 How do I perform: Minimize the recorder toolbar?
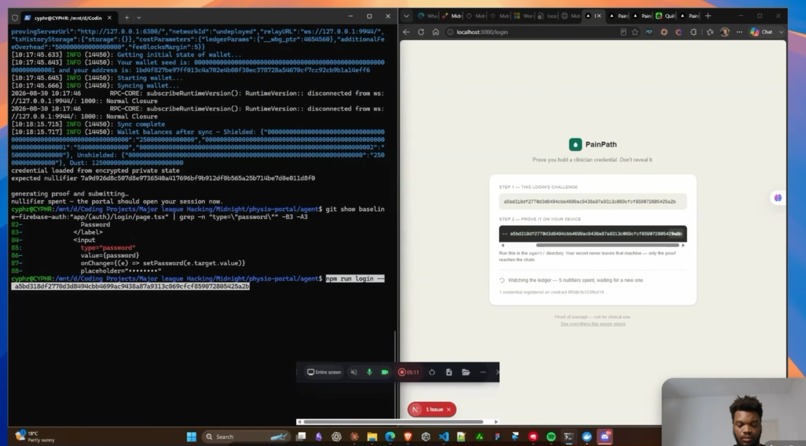point(483,372)
